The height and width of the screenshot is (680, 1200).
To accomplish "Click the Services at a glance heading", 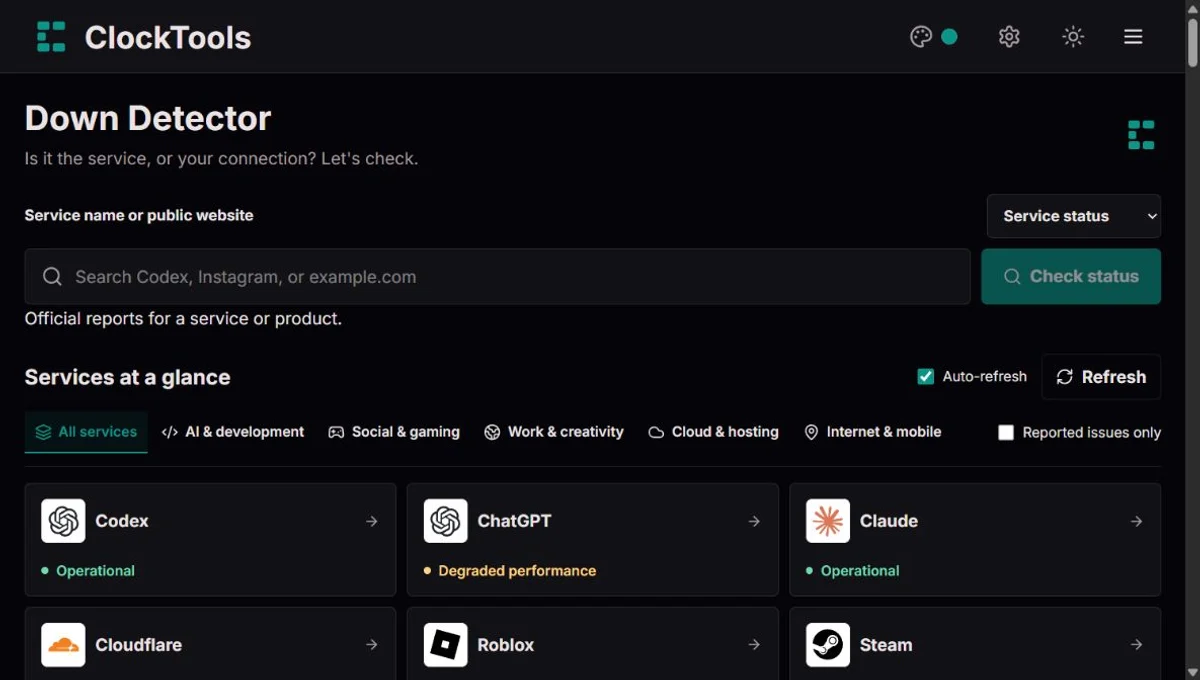I will tap(127, 377).
